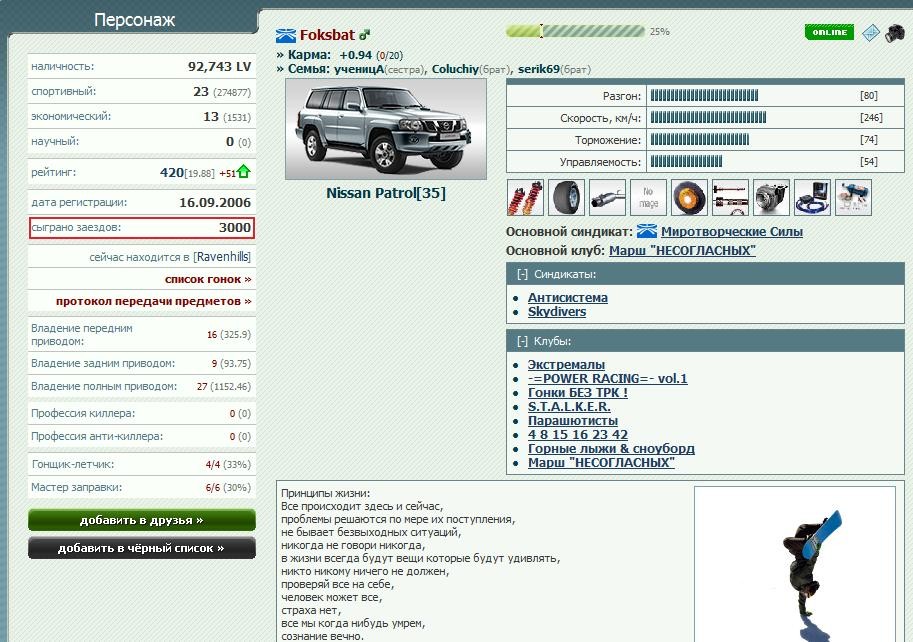Collapse the Клубы section
The height and width of the screenshot is (642, 913).
point(522,341)
